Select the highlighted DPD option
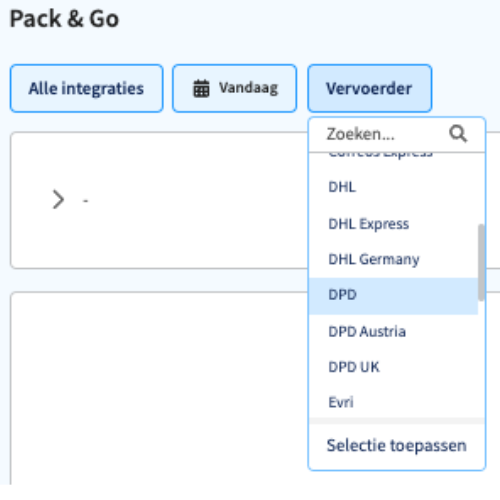The height and width of the screenshot is (500, 500). point(393,296)
